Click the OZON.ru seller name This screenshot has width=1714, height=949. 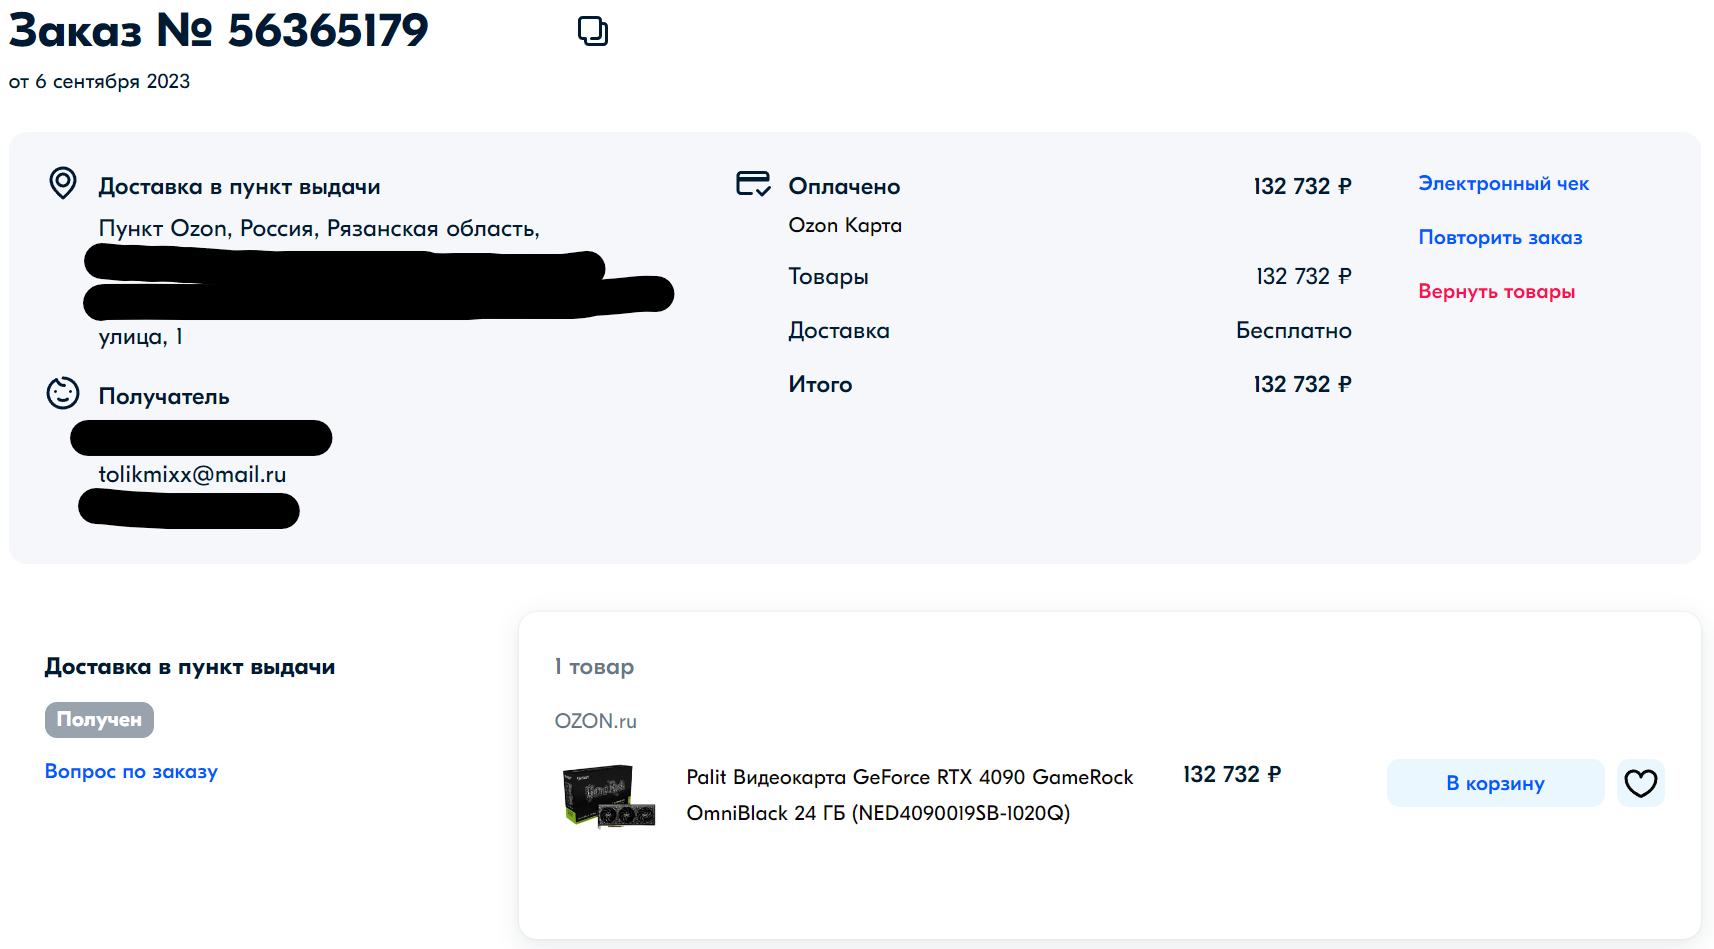coord(595,721)
